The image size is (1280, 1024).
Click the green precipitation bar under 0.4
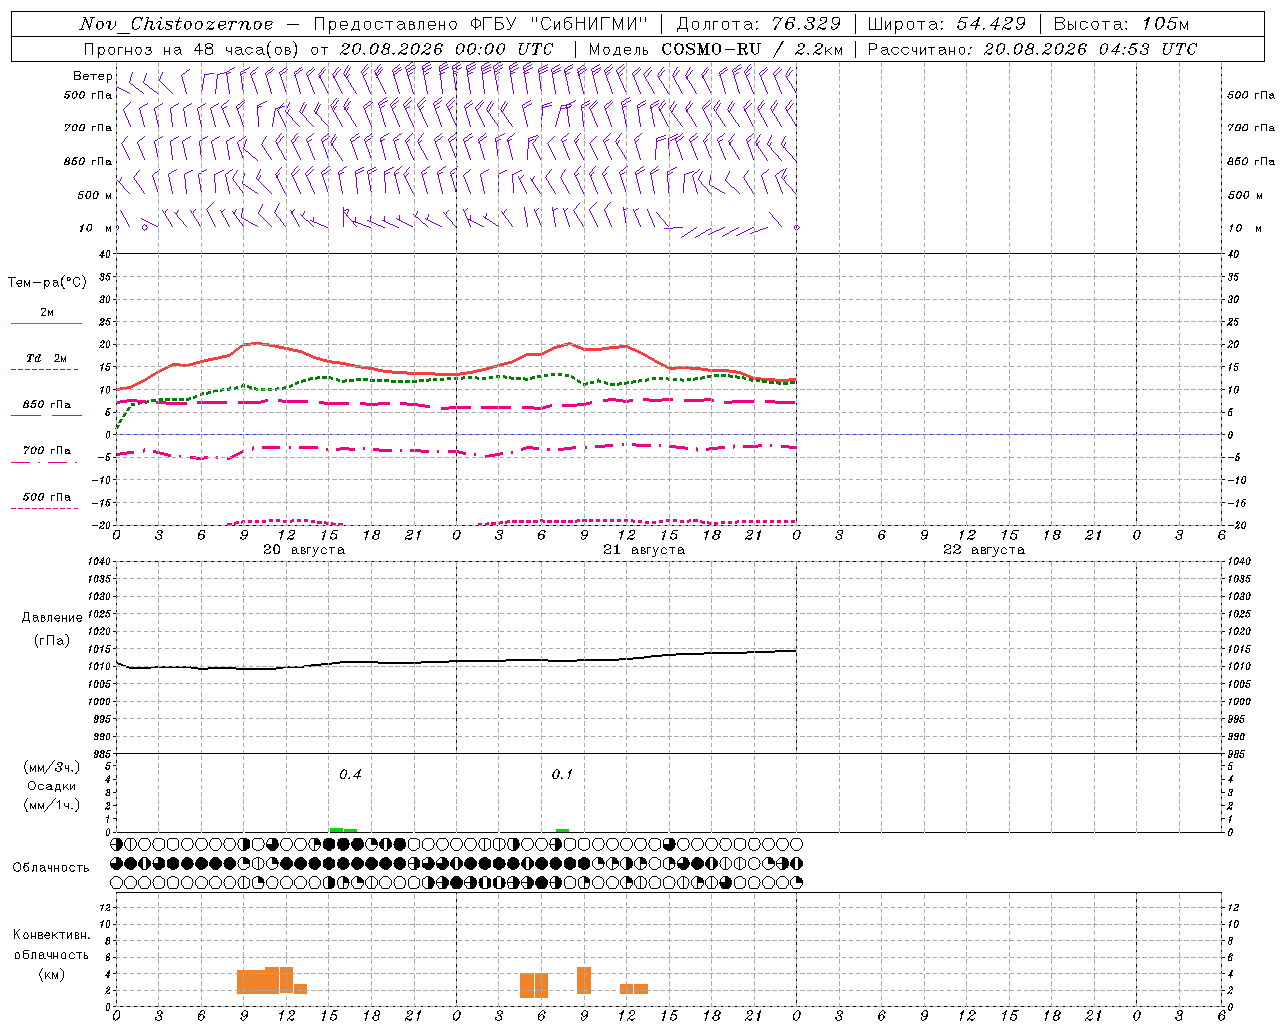tap(343, 829)
